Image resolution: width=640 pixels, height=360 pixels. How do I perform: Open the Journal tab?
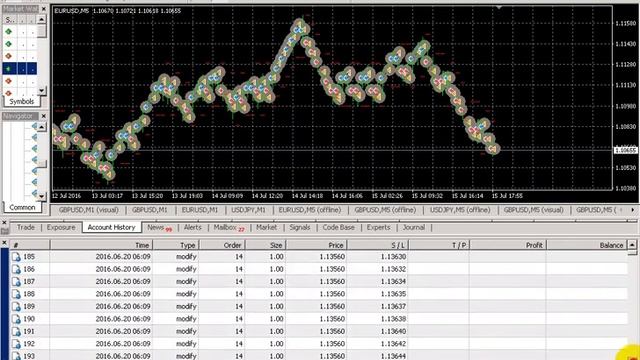[x=414, y=227]
